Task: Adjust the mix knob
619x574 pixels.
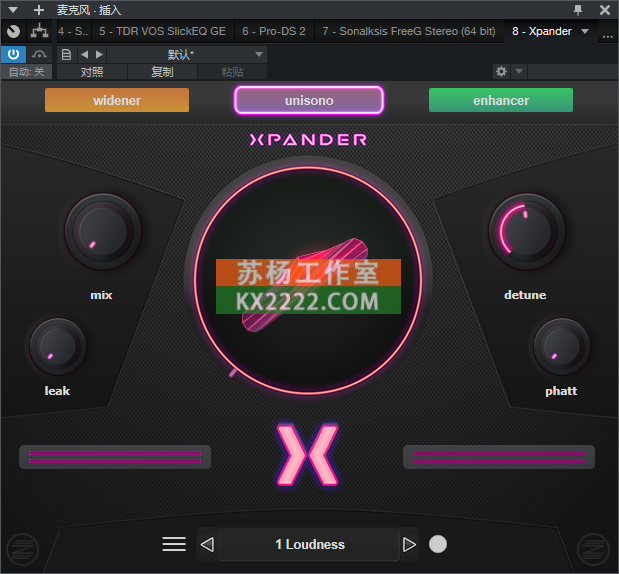Action: click(103, 232)
